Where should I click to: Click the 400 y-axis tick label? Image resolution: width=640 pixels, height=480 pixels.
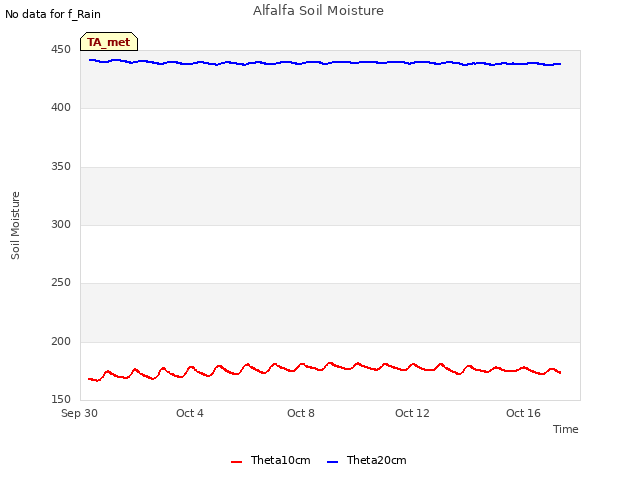[61, 107]
